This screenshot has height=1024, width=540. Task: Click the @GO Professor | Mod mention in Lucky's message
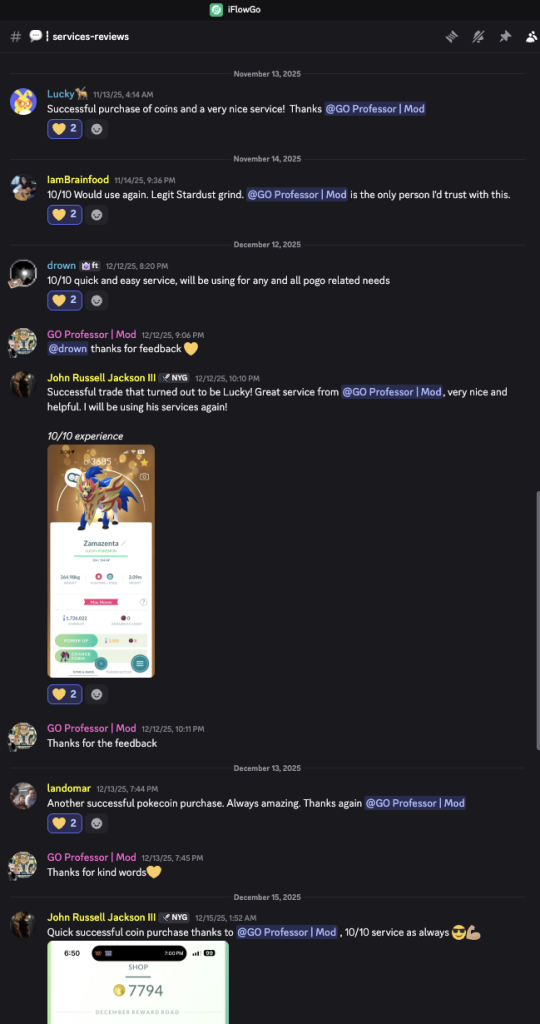click(x=375, y=109)
